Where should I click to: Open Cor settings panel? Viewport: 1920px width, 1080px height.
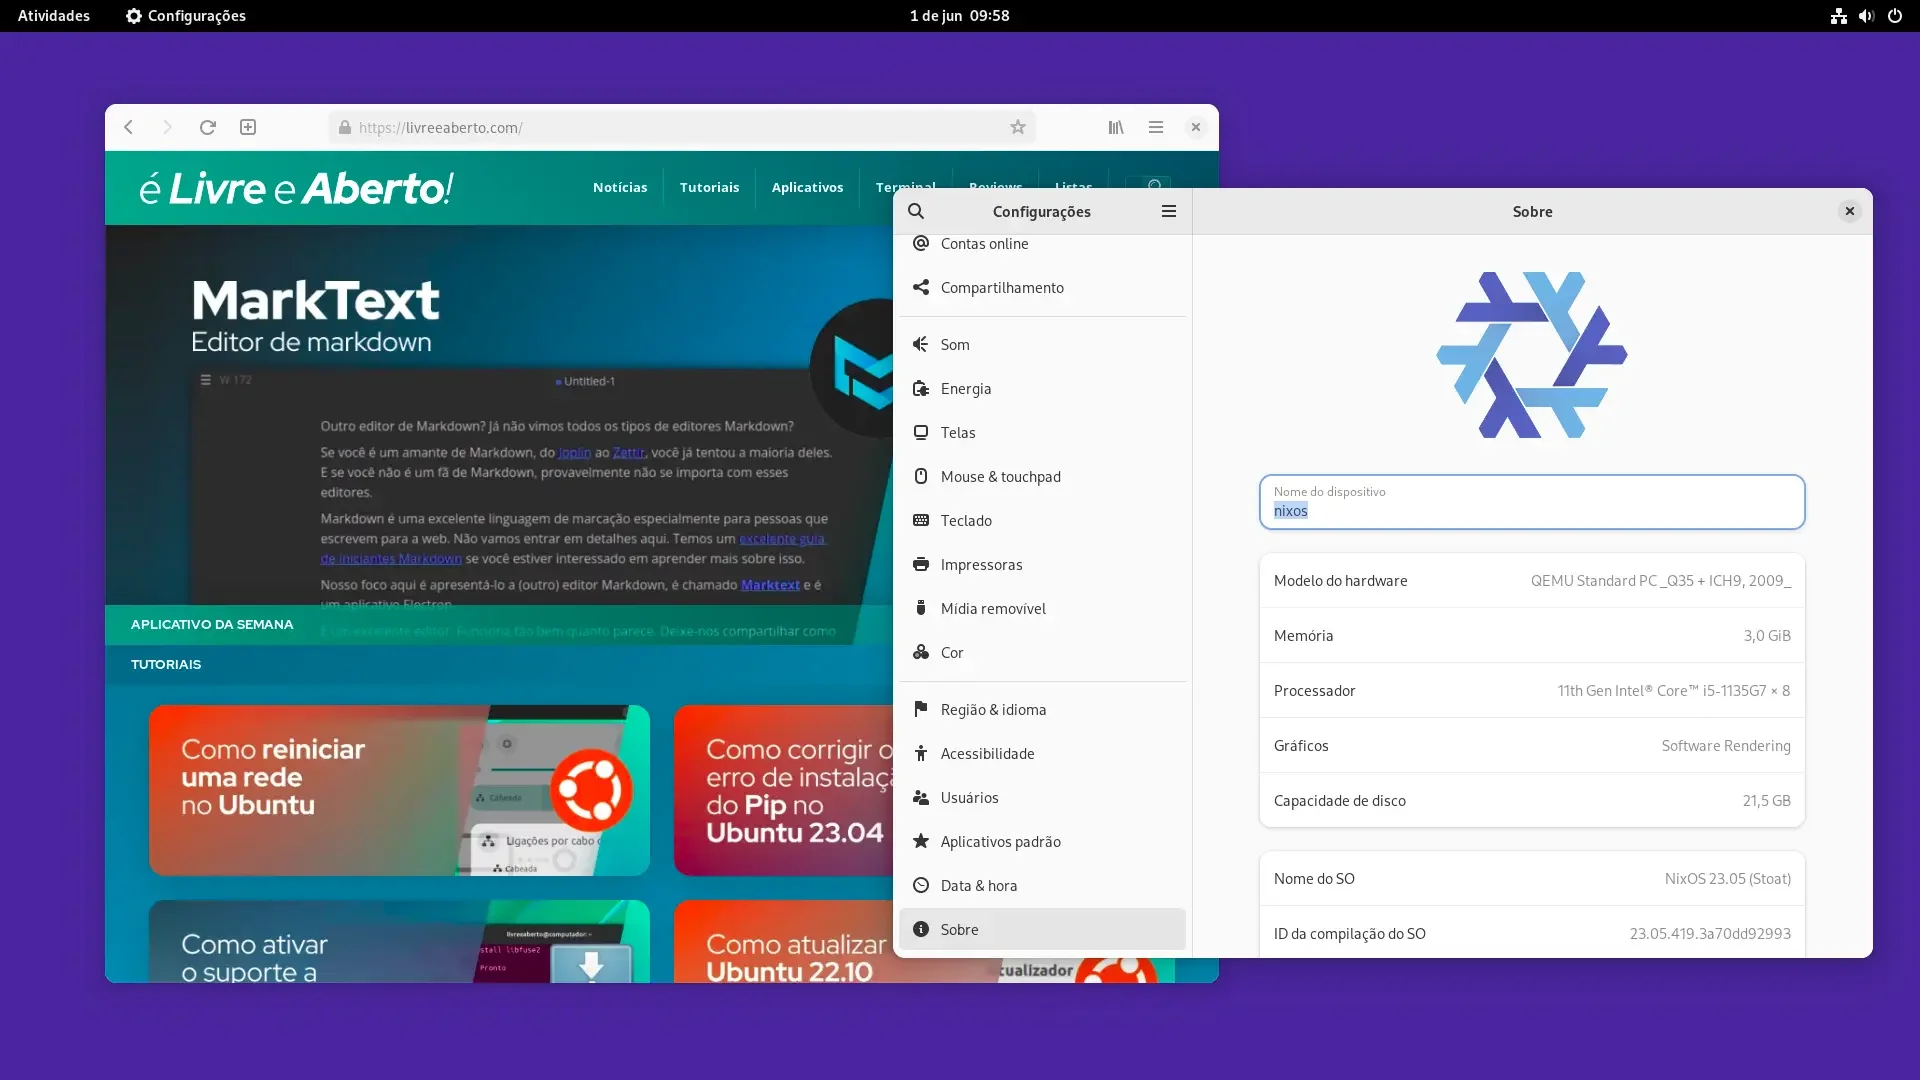(1042, 653)
